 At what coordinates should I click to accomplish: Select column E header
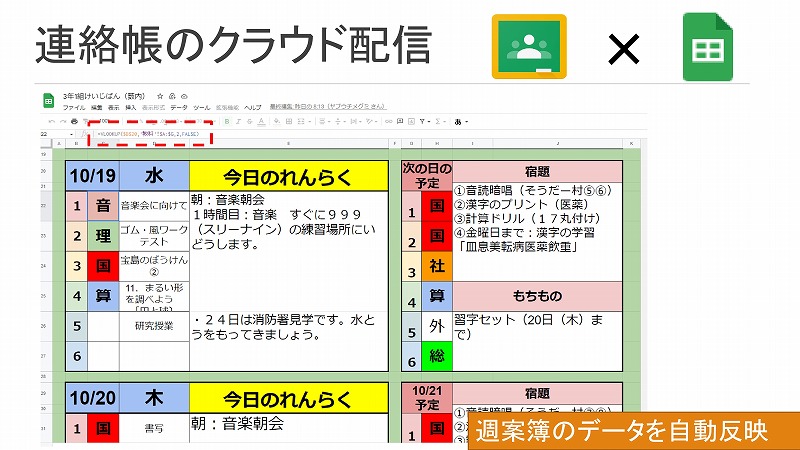click(x=289, y=144)
